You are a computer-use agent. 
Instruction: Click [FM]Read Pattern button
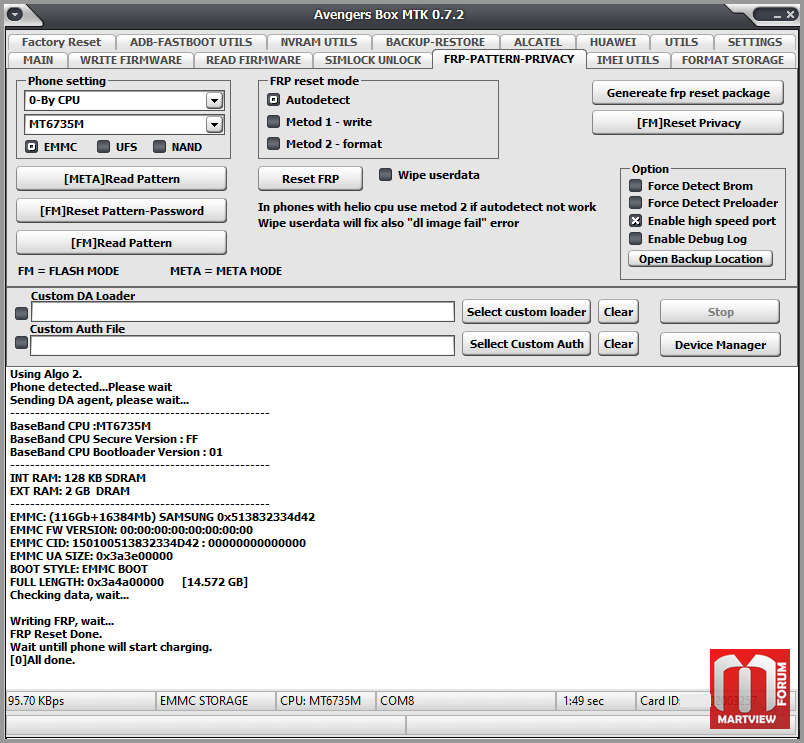pyautogui.click(x=122, y=243)
